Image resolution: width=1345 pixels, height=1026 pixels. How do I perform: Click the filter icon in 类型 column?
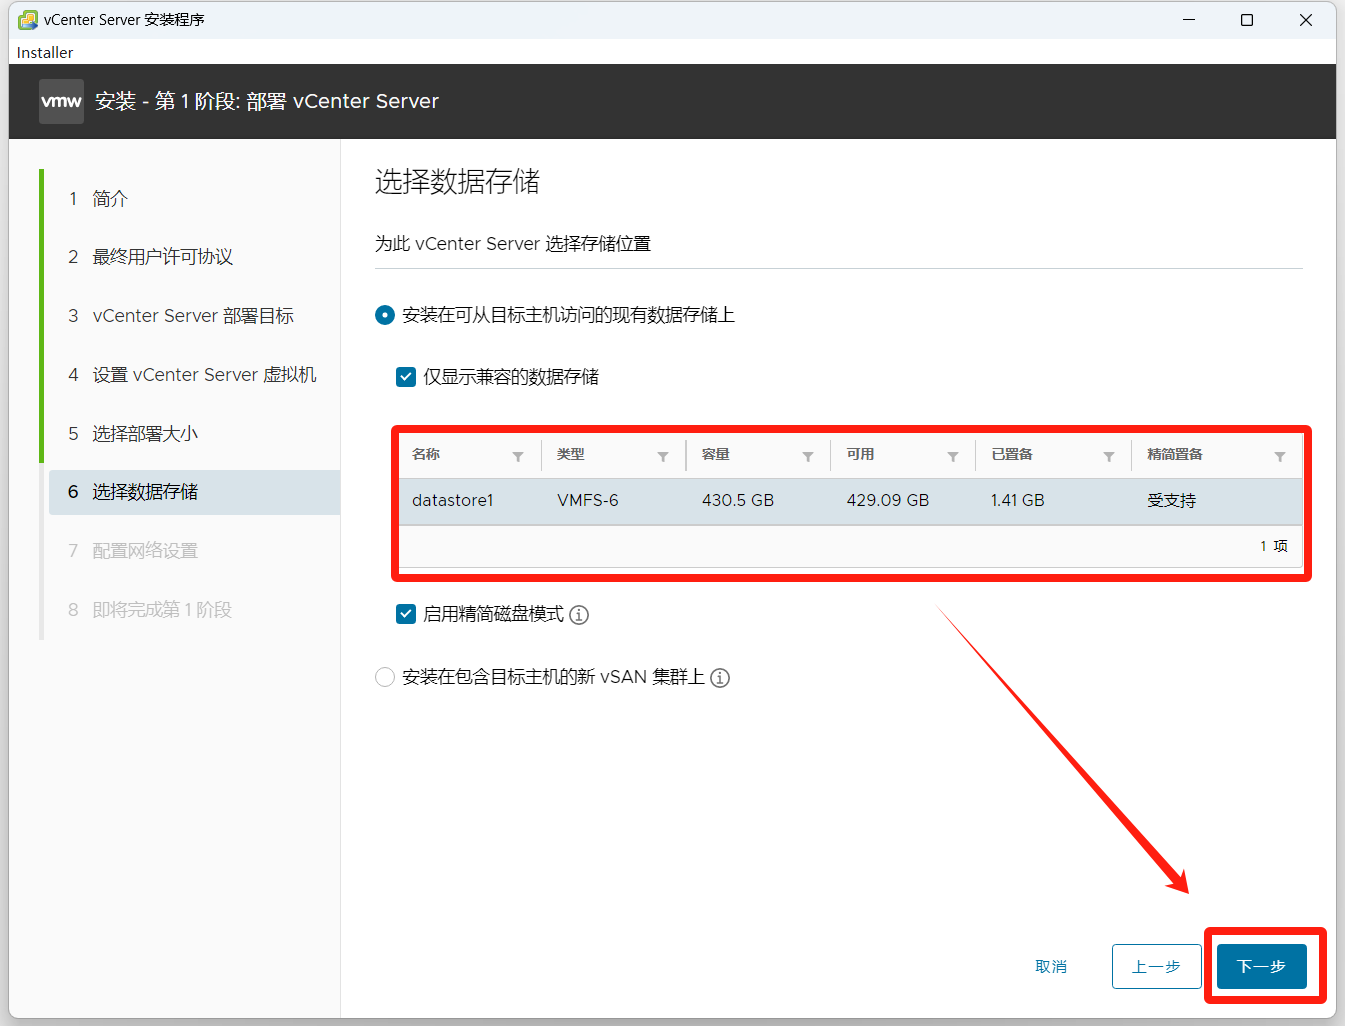pos(663,457)
